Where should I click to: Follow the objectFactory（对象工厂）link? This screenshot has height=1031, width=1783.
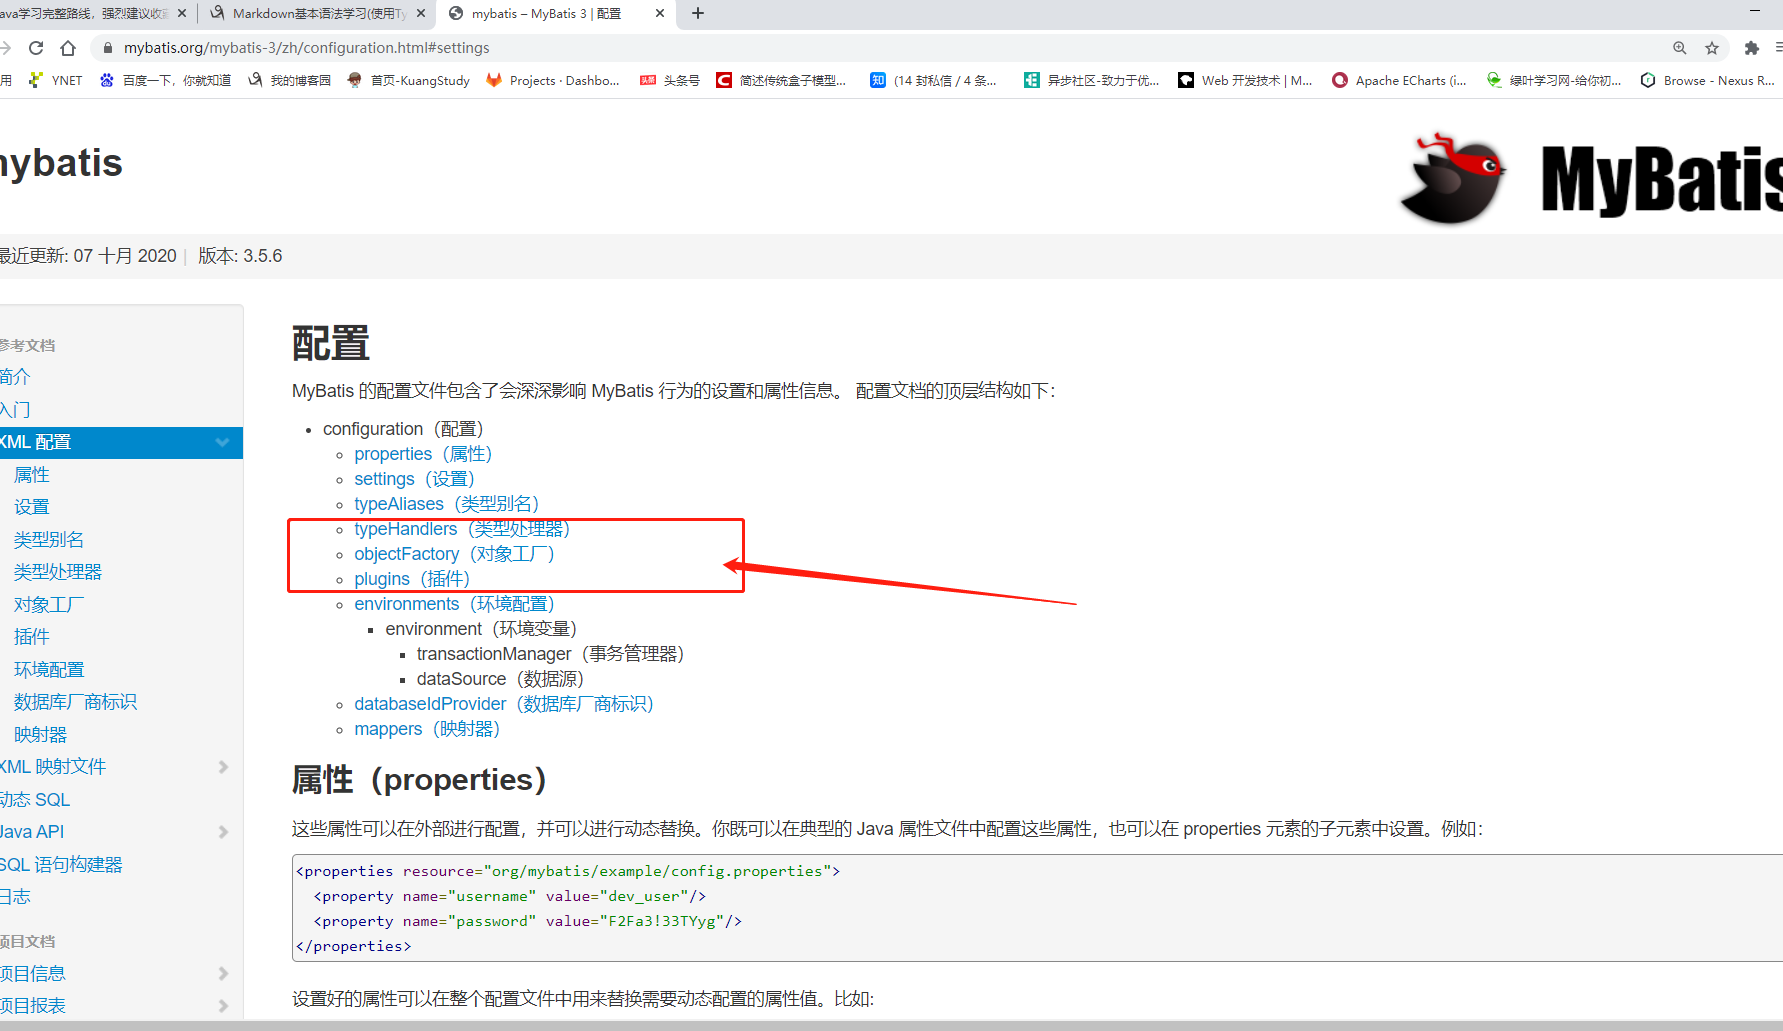click(454, 554)
